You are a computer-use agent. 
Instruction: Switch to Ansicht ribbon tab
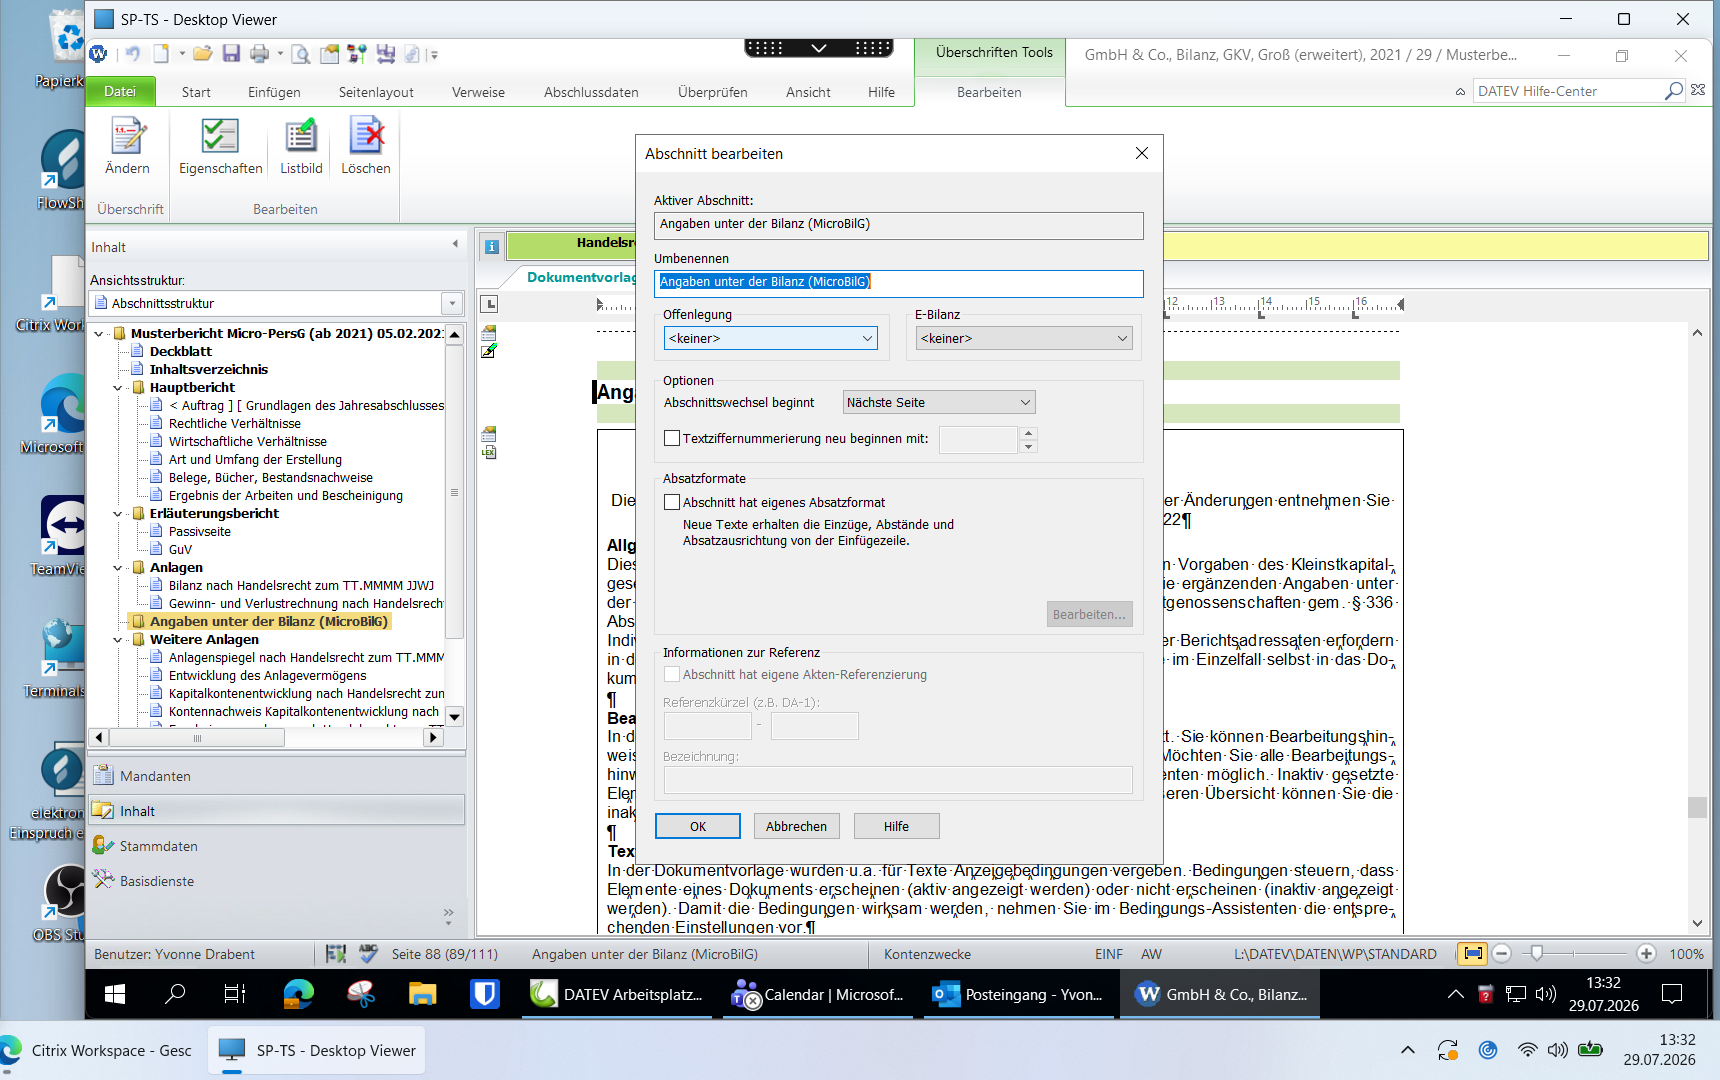pos(808,92)
